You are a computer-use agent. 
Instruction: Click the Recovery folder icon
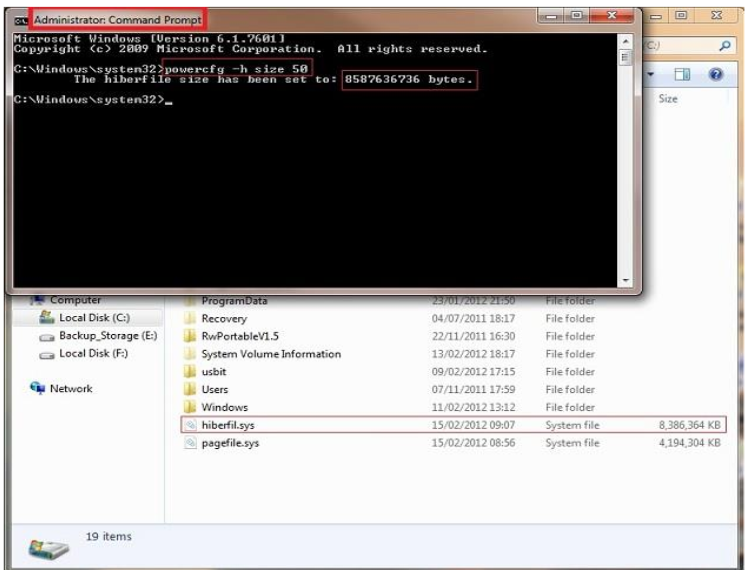pyautogui.click(x=190, y=318)
